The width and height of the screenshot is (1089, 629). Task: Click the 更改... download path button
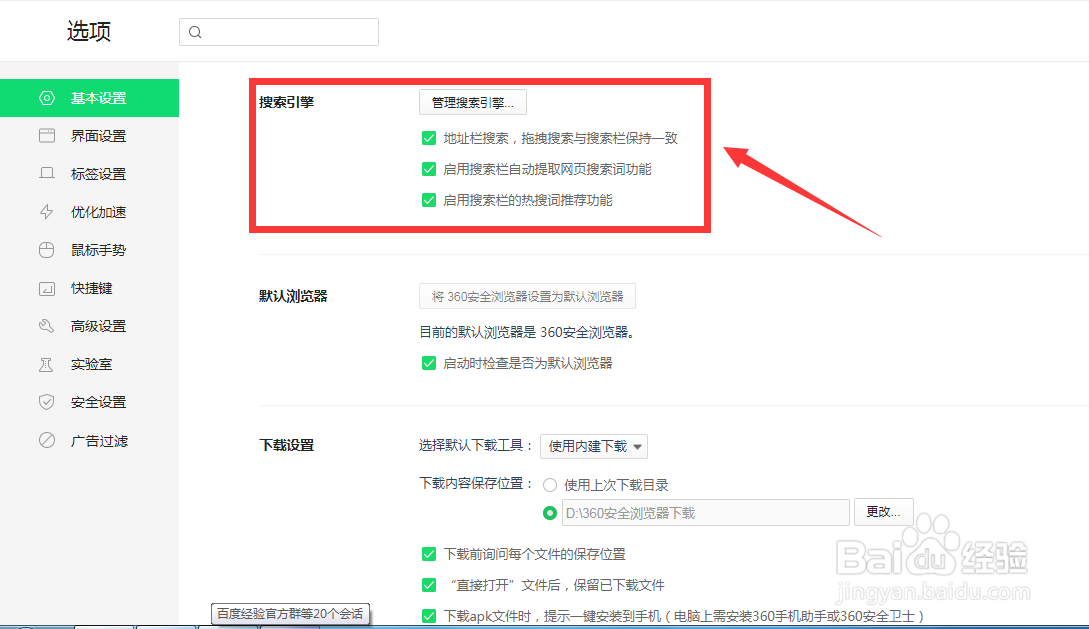tap(883, 512)
